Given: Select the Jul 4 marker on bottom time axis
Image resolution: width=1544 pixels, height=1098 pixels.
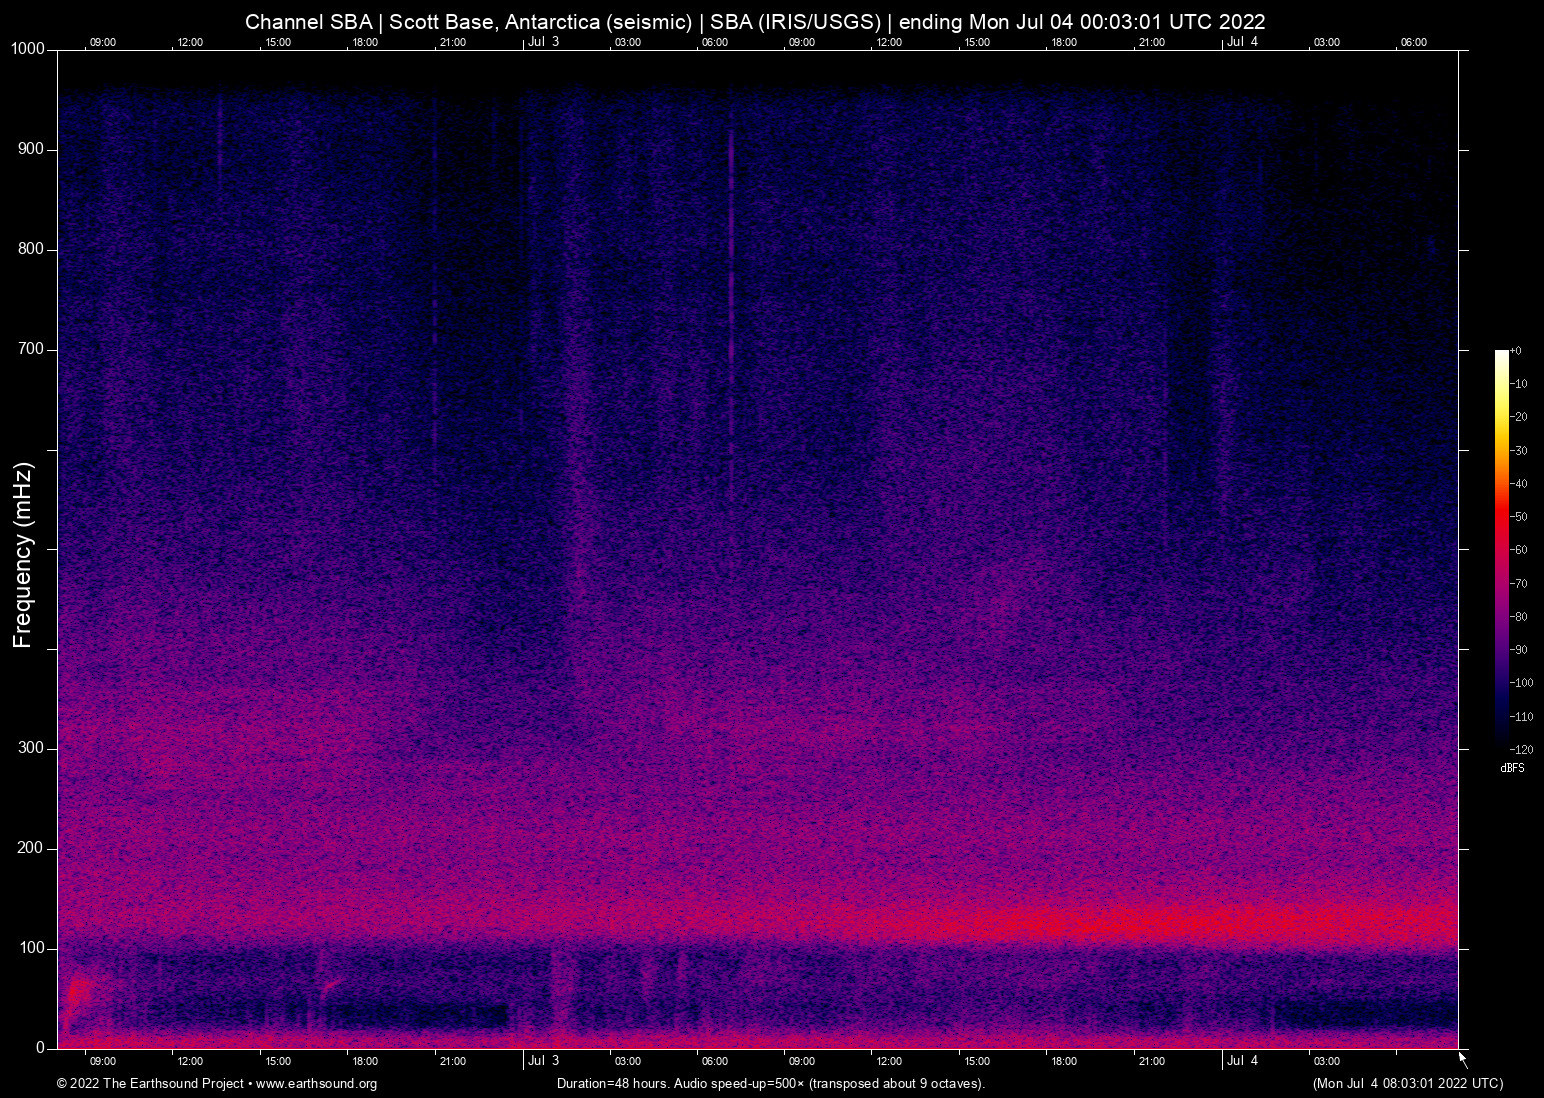Looking at the screenshot, I should pos(1242,1061).
